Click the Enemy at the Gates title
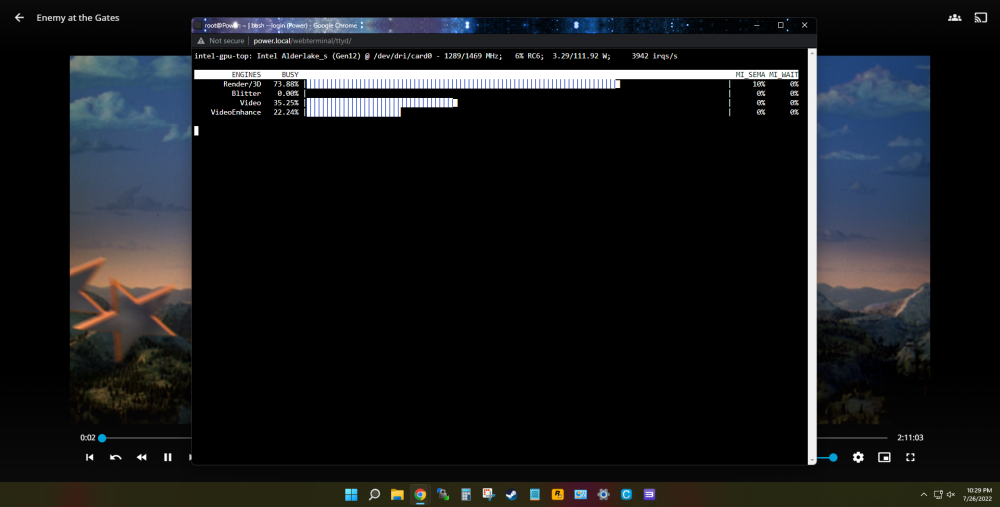Screen dimensions: 1000x507 (x=78, y=18)
